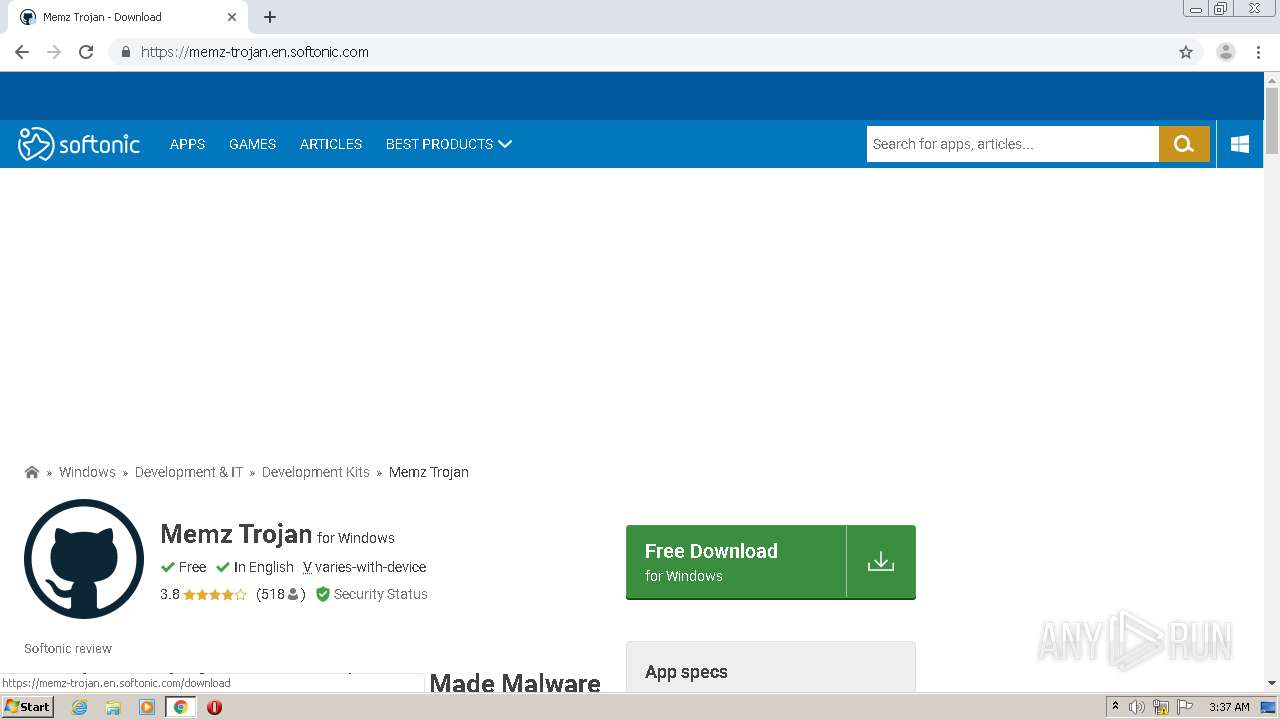The height and width of the screenshot is (720, 1280).
Task: Close the Memz Trojan tab
Action: [232, 17]
